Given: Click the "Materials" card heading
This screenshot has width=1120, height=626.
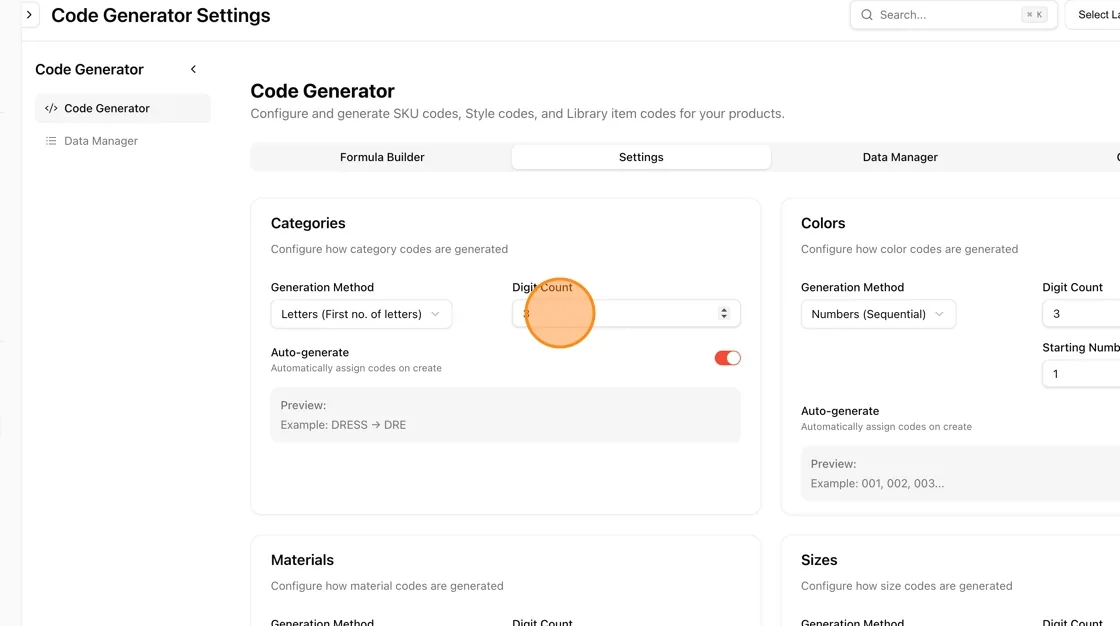Looking at the screenshot, I should [x=302, y=560].
